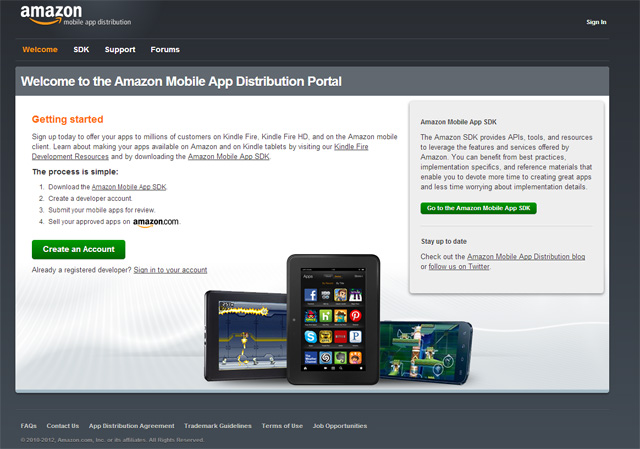Open the App Distribution Agreement footer link
Viewport: 640px width, 449px height.
131,426
